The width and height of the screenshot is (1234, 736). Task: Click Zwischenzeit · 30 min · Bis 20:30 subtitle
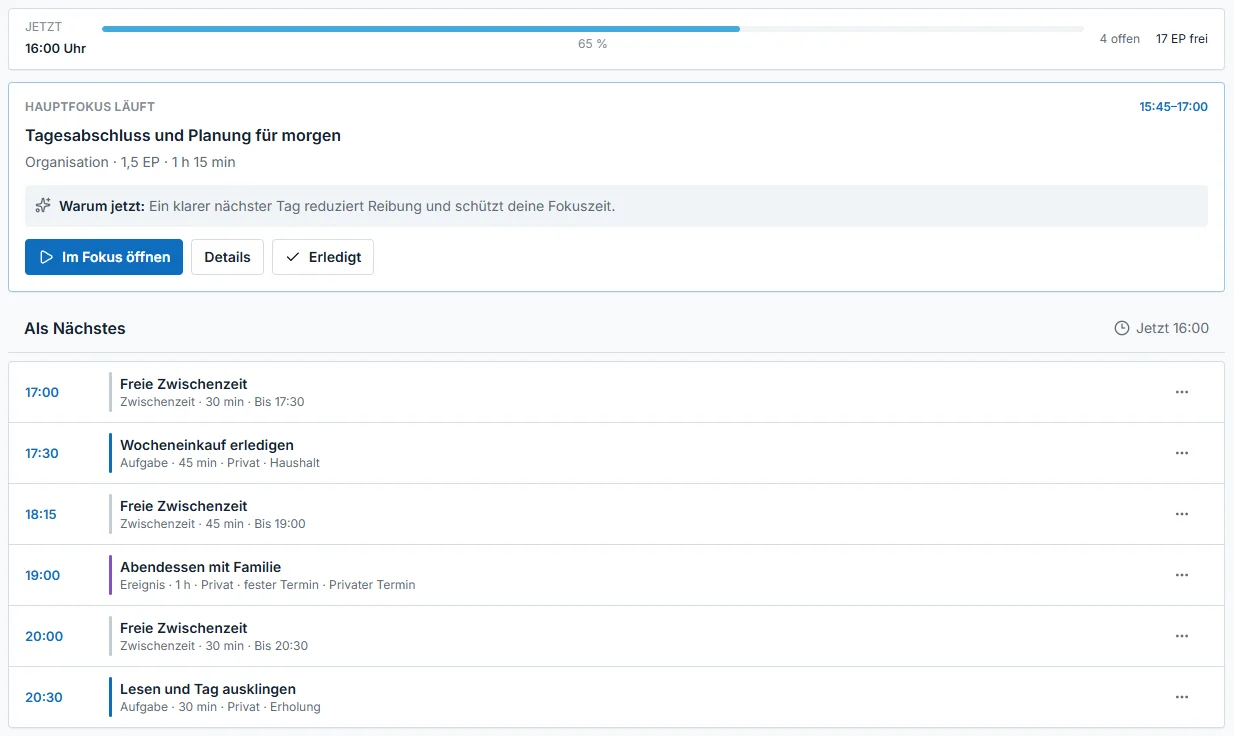[x=214, y=646]
